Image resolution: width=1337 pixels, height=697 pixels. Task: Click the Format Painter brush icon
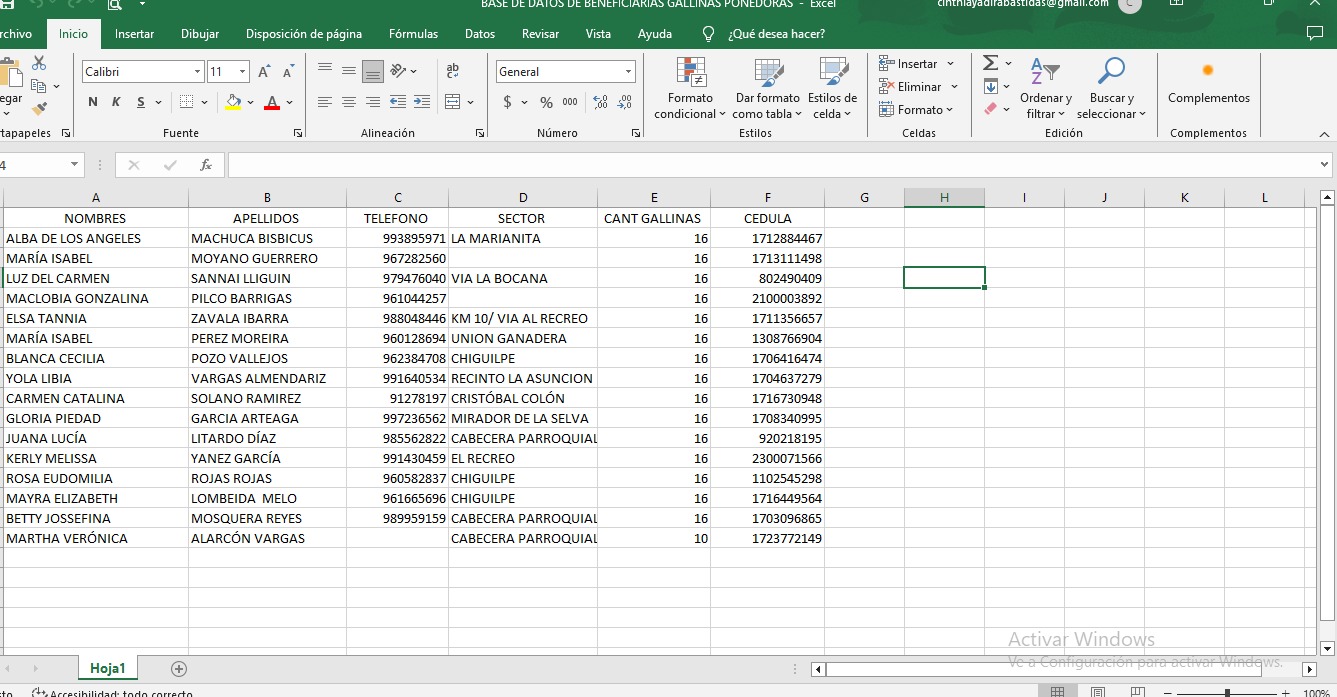point(39,109)
